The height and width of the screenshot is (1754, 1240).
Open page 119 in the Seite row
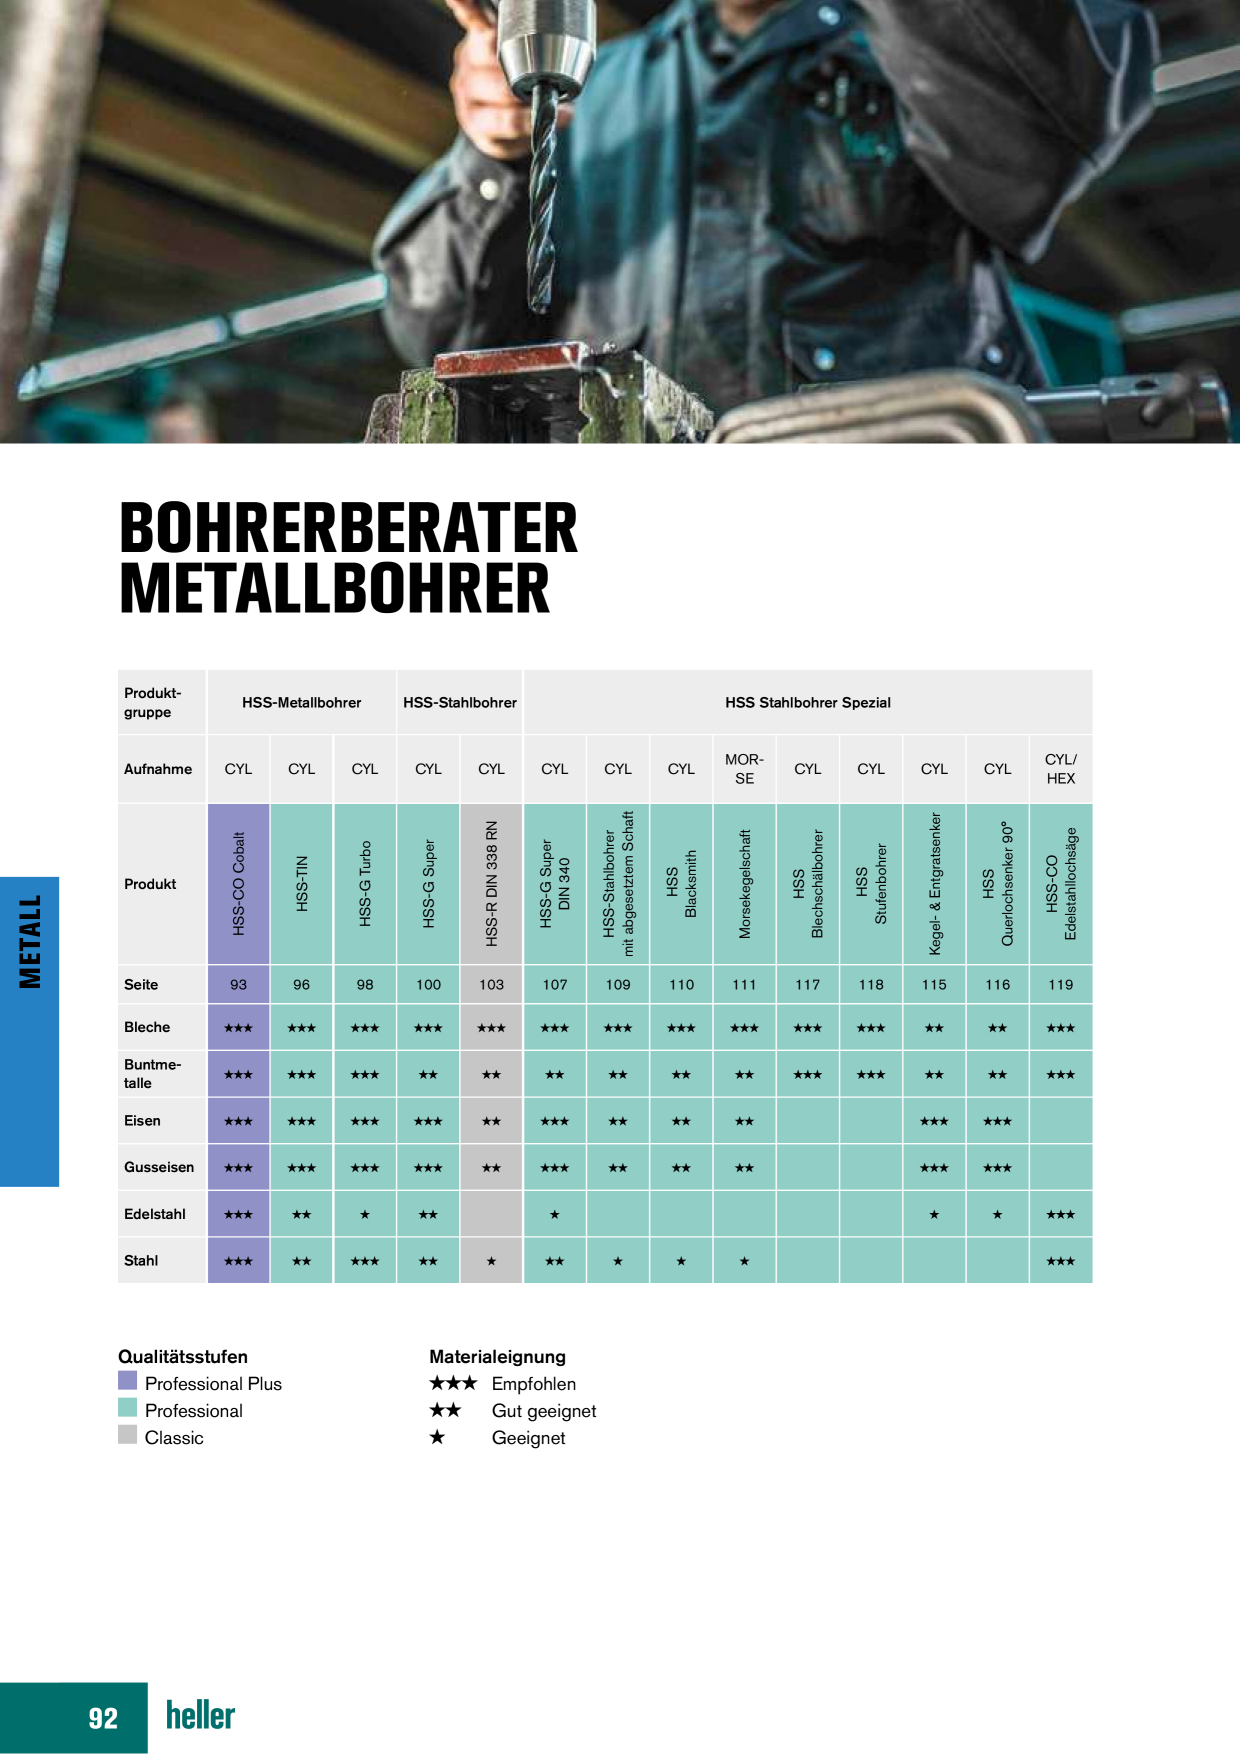(1061, 985)
